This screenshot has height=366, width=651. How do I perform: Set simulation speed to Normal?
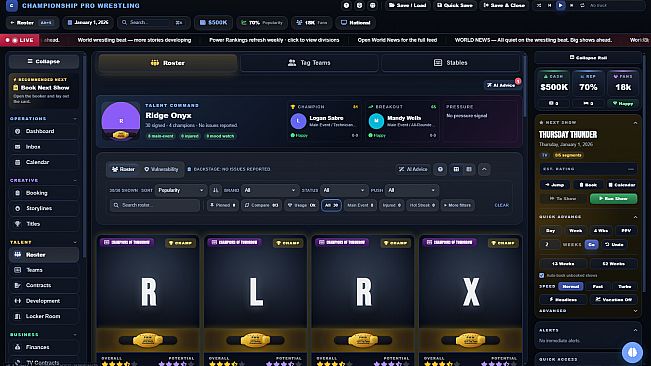point(571,286)
